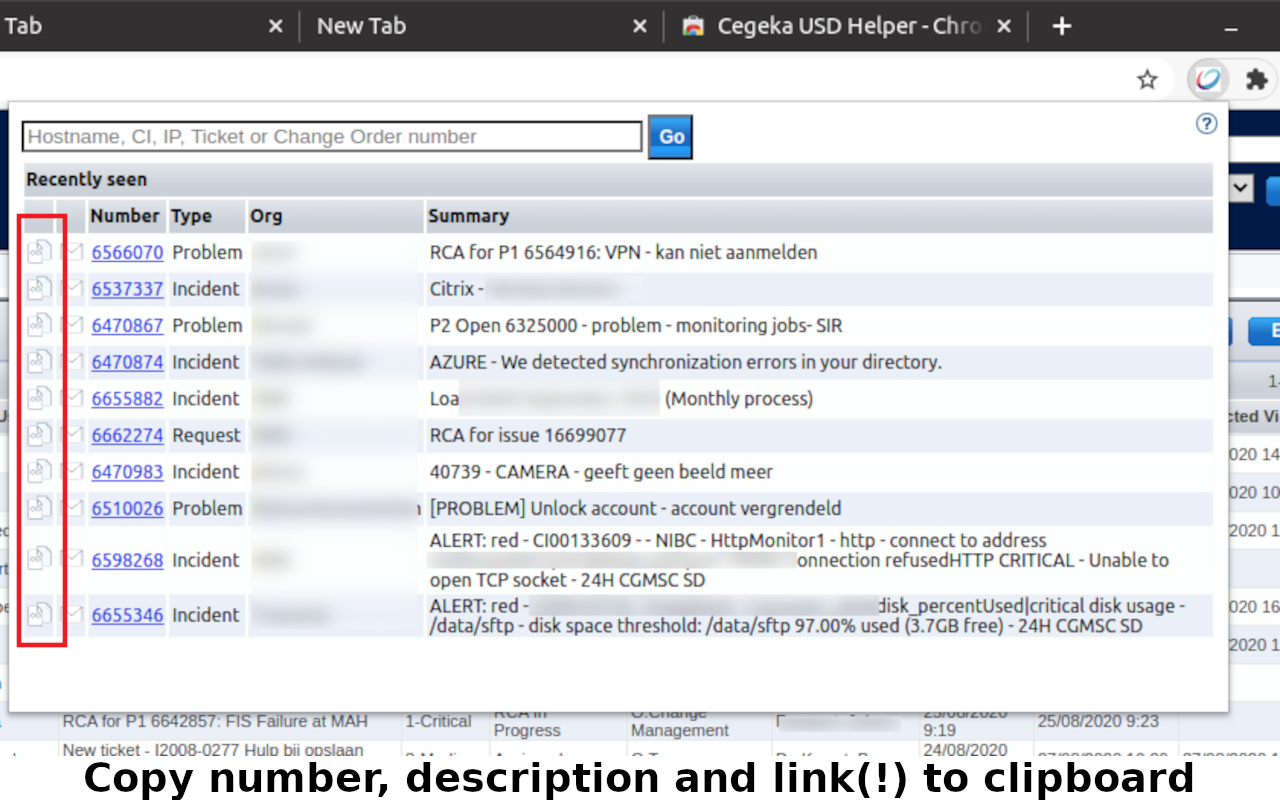Click 'RCA for P1 6642857' row in background page

pyautogui.click(x=215, y=721)
